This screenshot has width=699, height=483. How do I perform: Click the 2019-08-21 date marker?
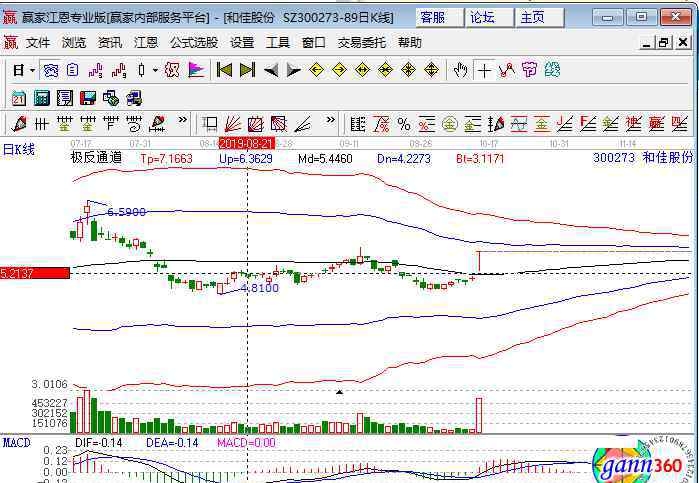(x=247, y=144)
